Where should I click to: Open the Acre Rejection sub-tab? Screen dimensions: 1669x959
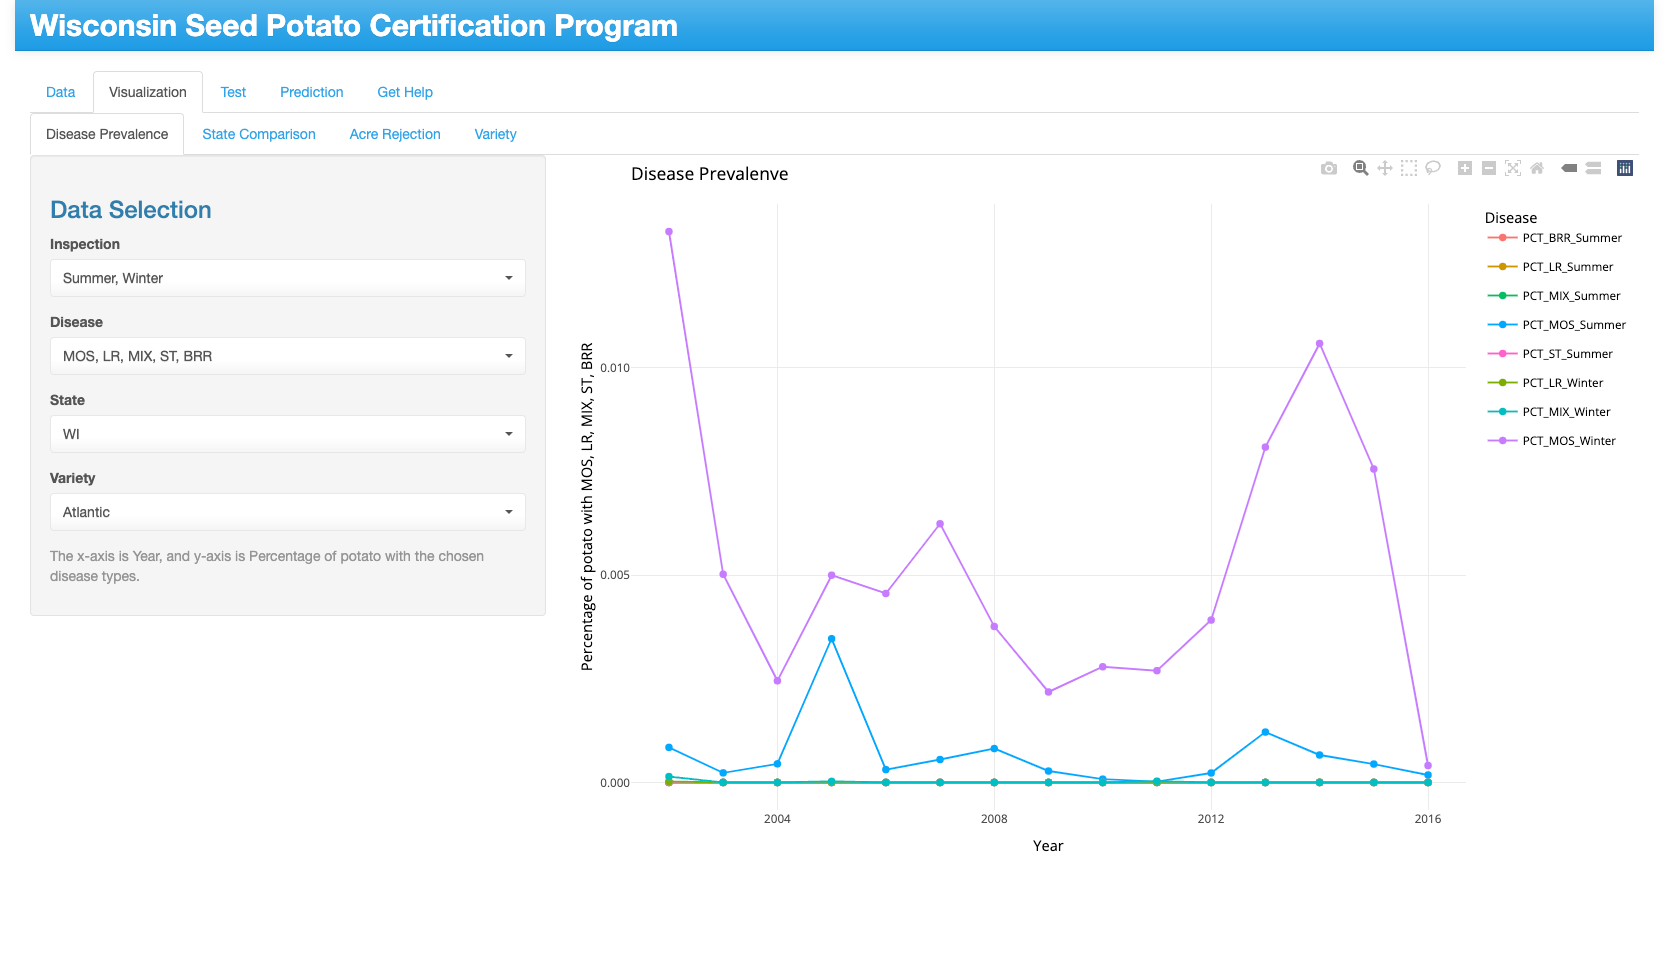tap(395, 134)
